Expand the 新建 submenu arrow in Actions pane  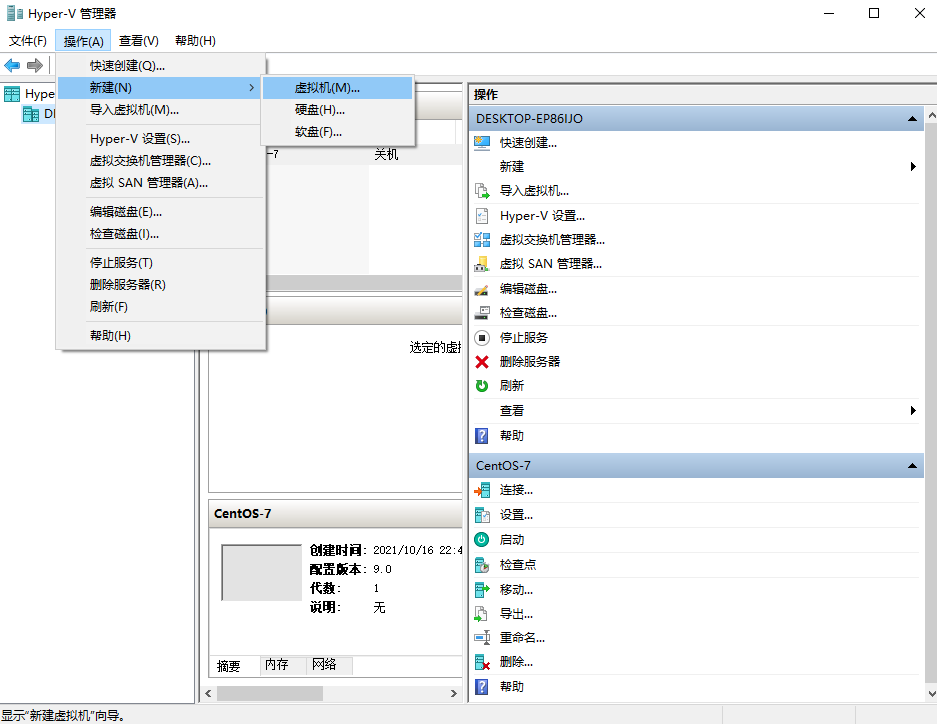pyautogui.click(x=912, y=167)
